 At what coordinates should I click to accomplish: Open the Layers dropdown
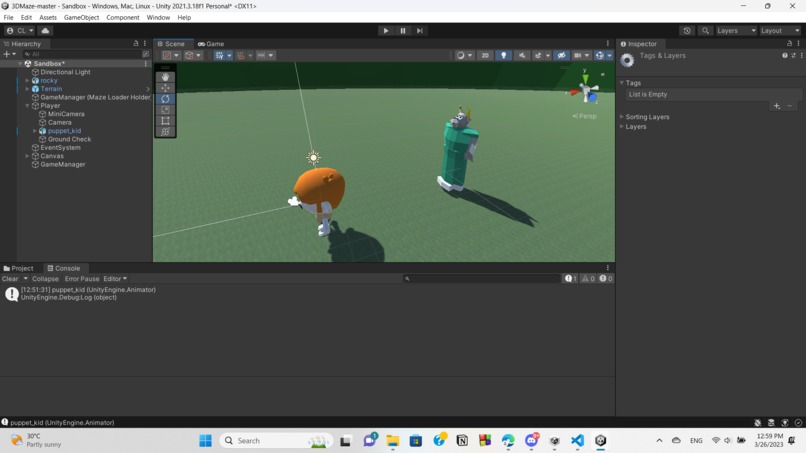tap(736, 30)
